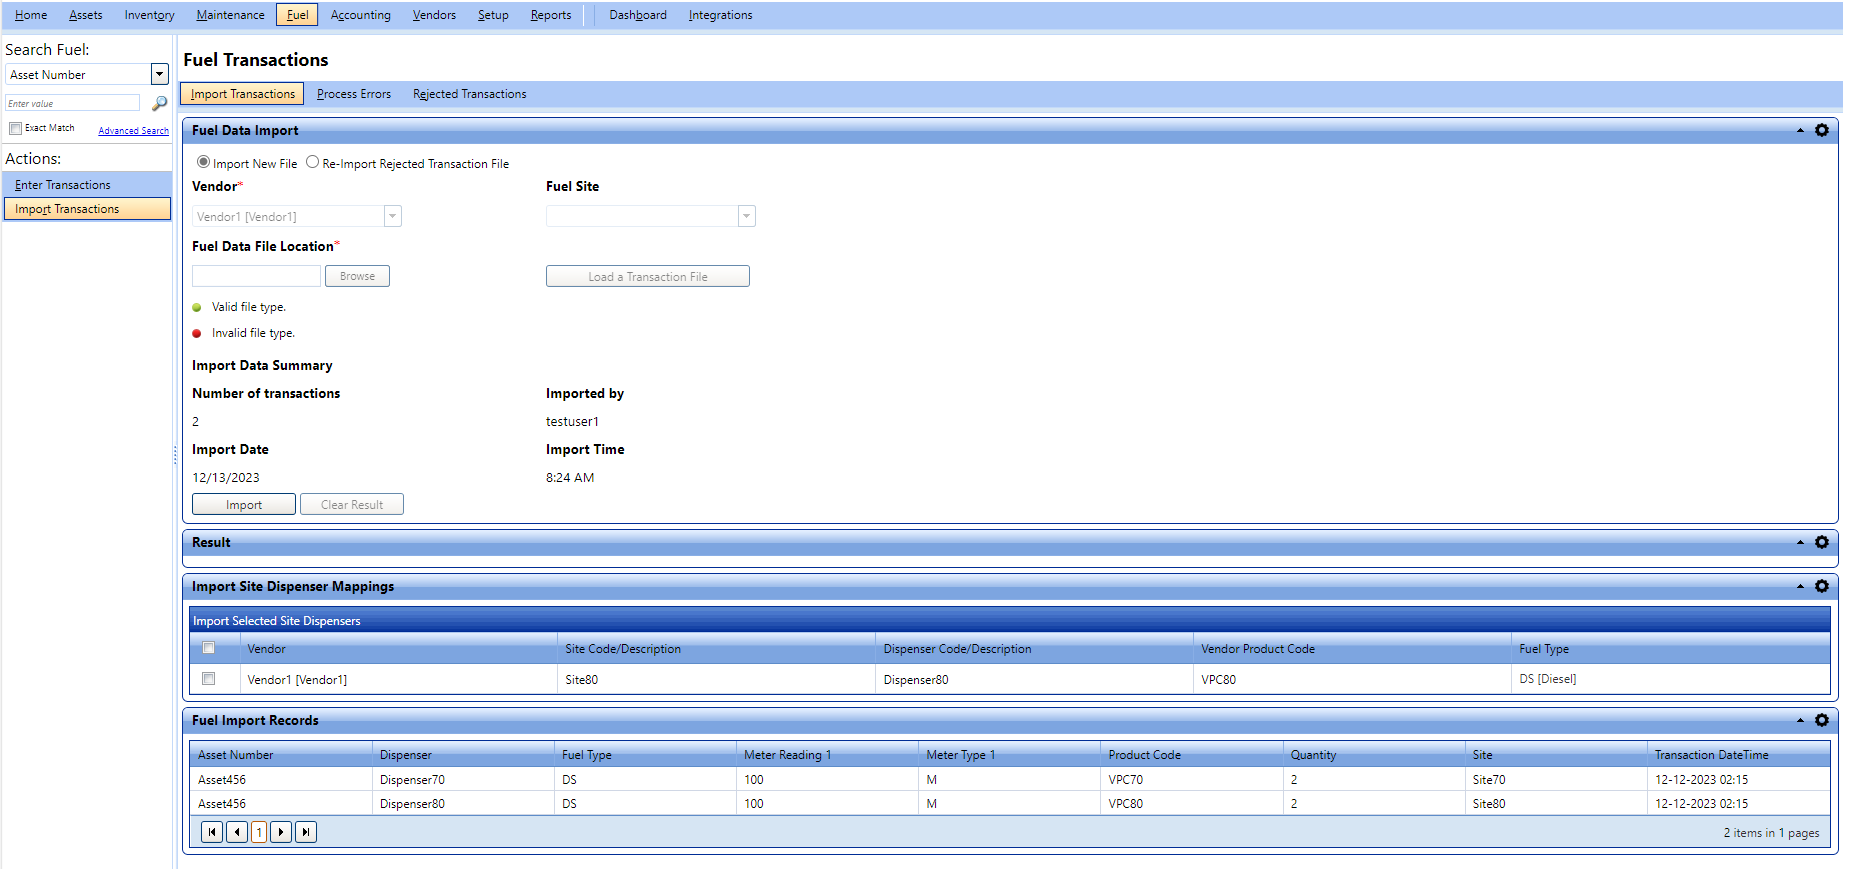Collapse the Fuel Import Records panel

click(1800, 720)
